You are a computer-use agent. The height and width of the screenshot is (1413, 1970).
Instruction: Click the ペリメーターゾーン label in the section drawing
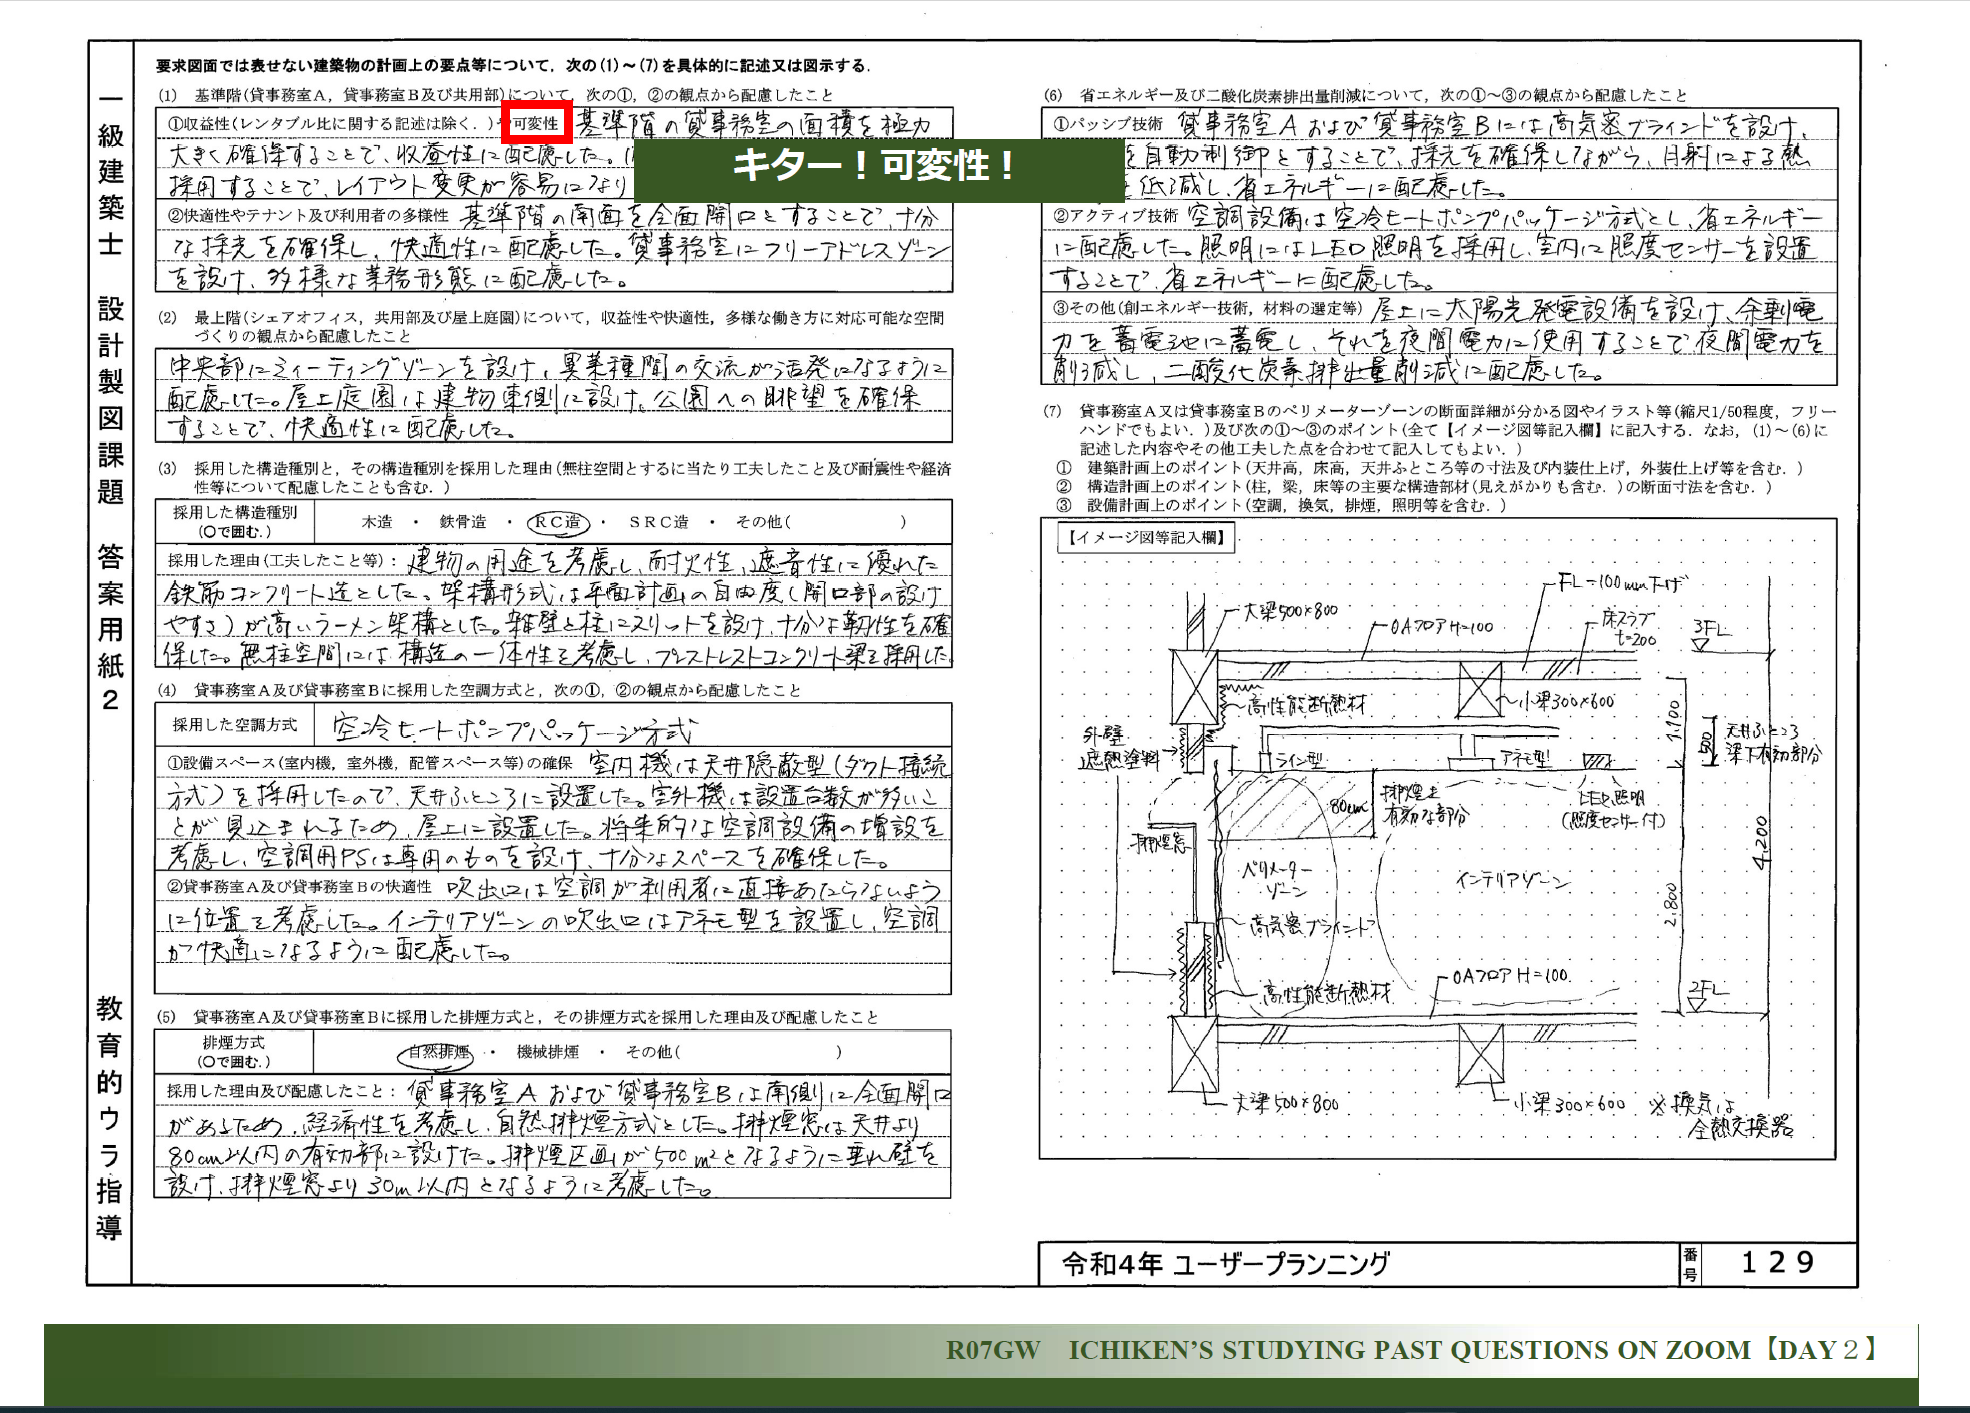1275,878
